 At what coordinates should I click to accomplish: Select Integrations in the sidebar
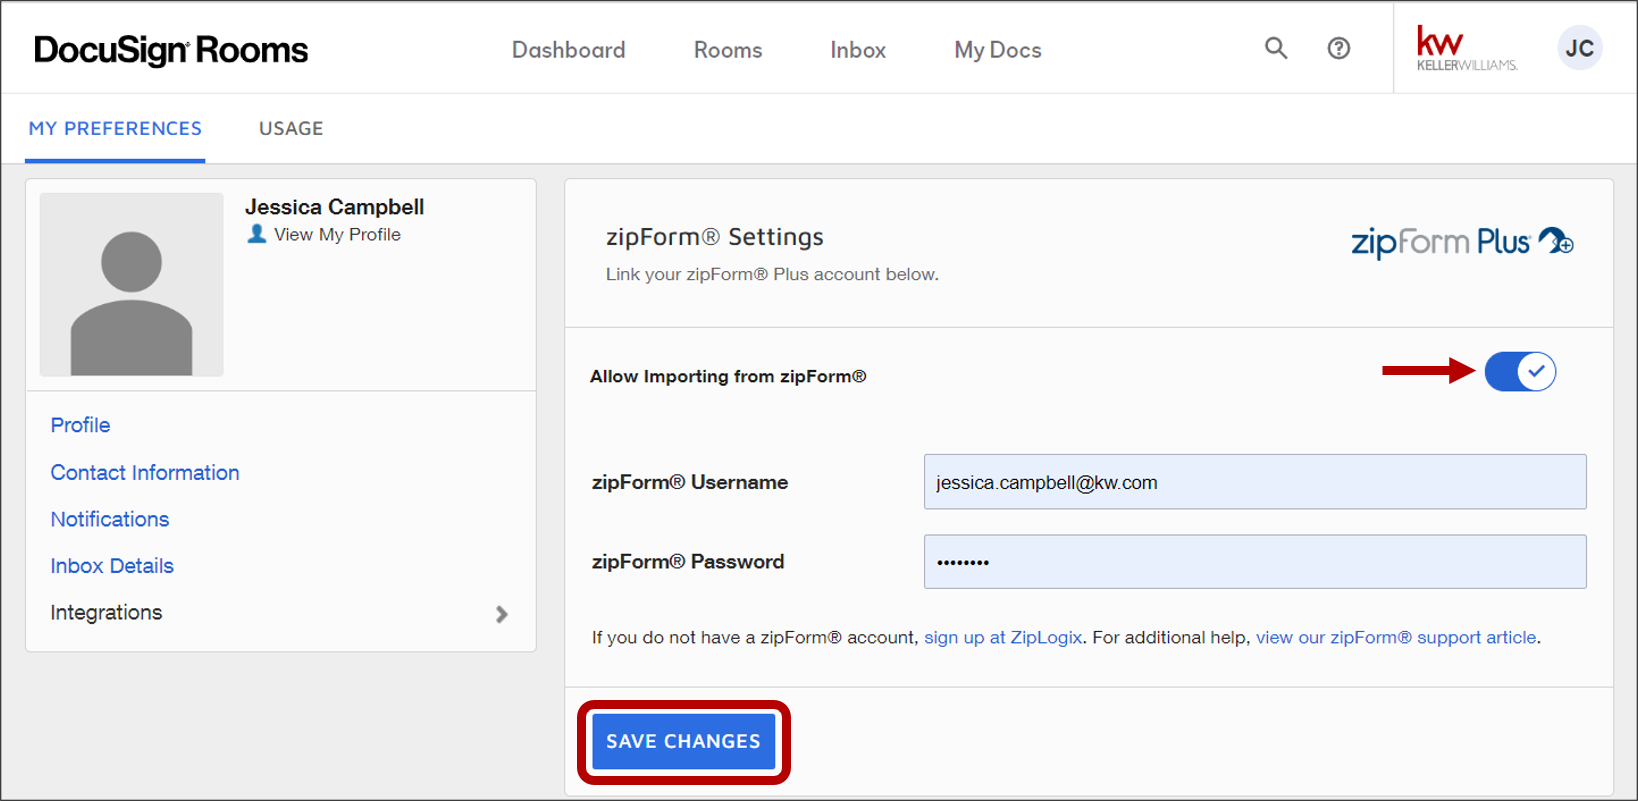(x=106, y=612)
